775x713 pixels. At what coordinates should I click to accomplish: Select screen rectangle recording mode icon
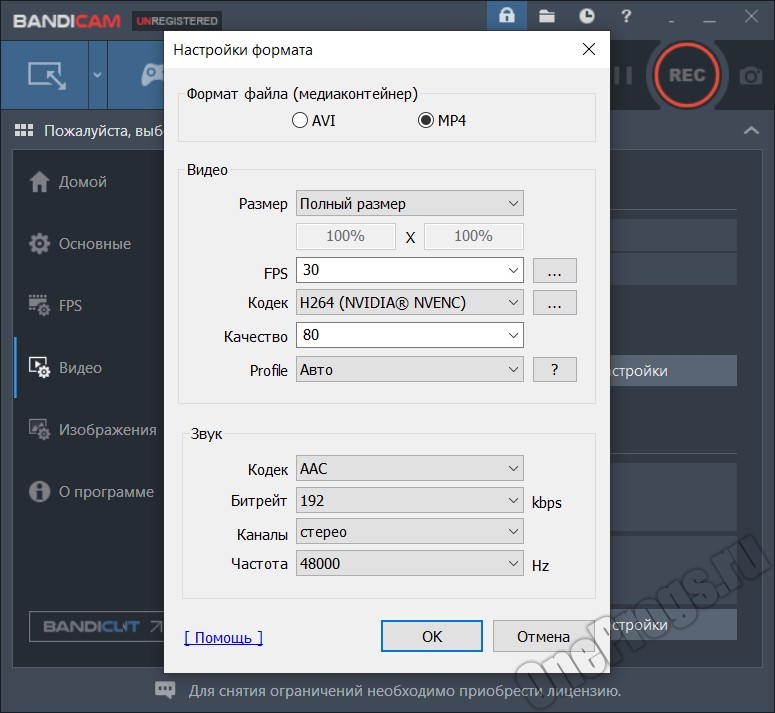pyautogui.click(x=45, y=75)
